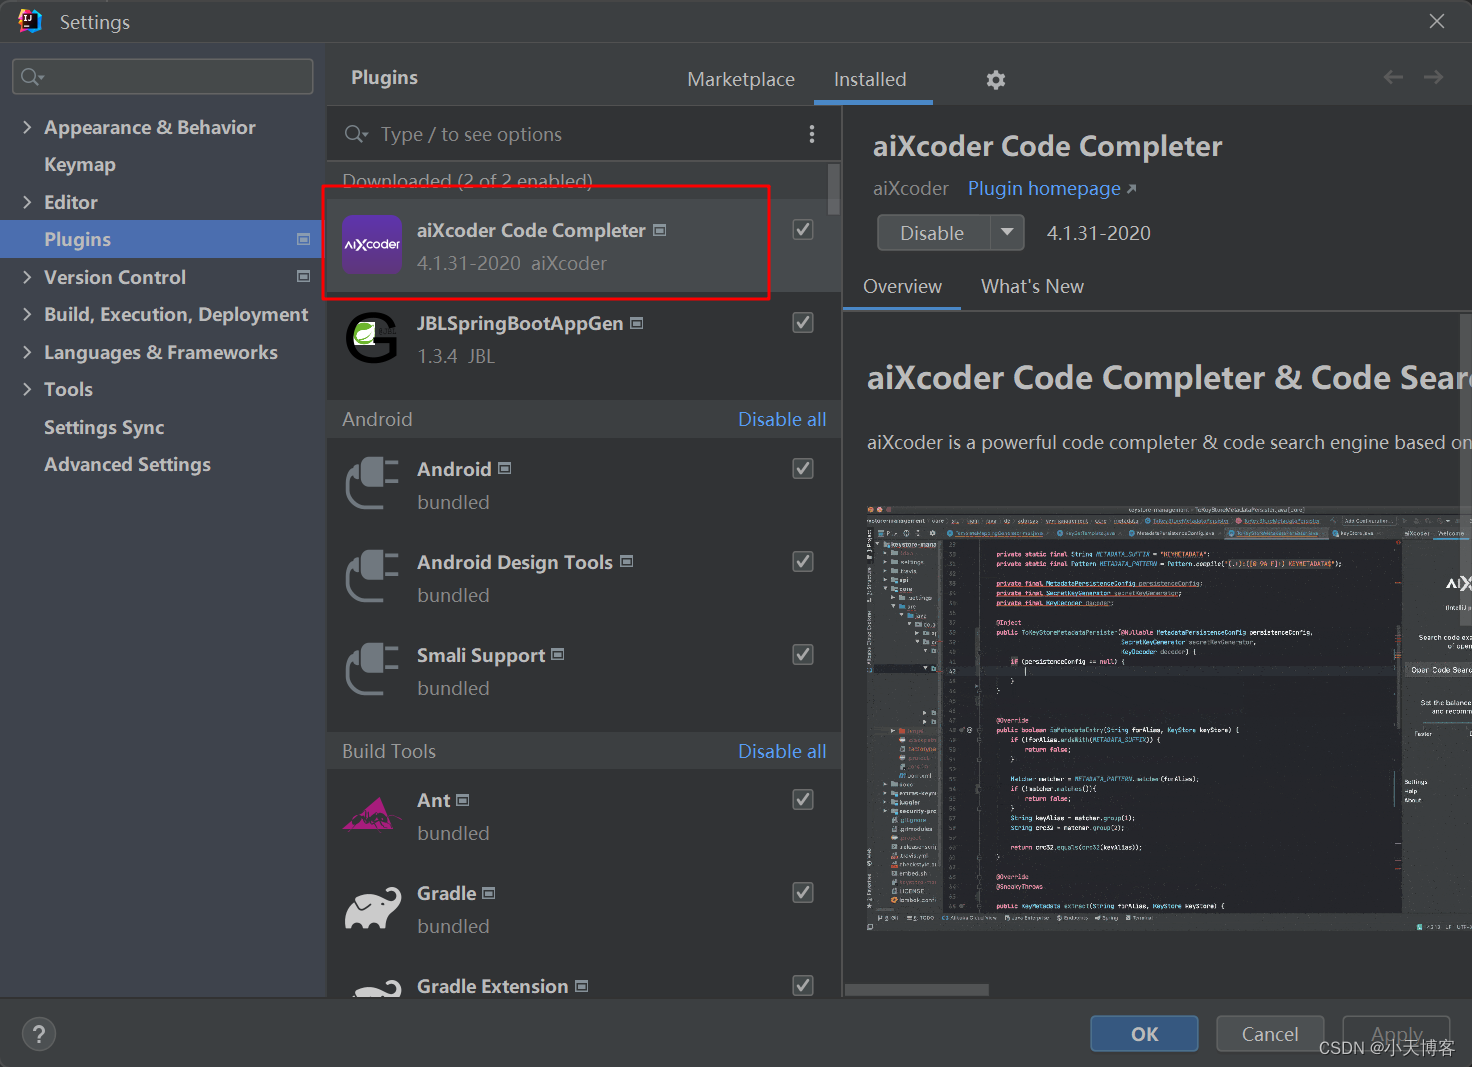Switch to the Marketplace tab
The width and height of the screenshot is (1472, 1067).
pos(741,79)
